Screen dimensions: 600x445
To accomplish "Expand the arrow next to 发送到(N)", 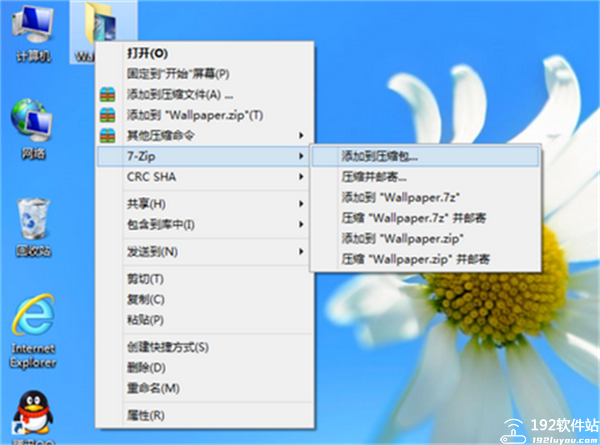I will click(x=302, y=252).
